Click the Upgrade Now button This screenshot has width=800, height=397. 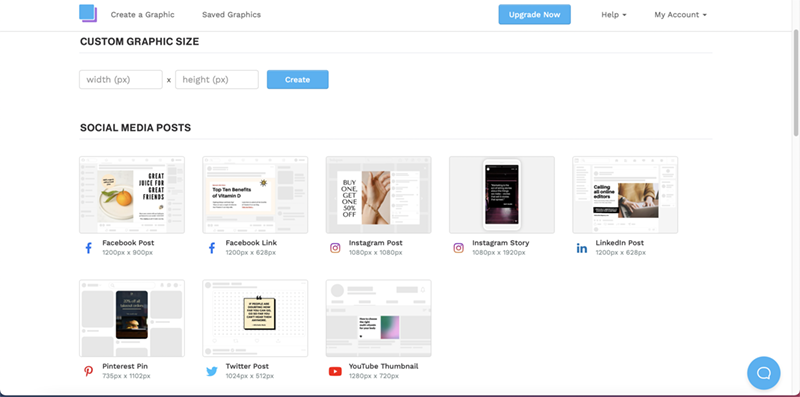point(534,14)
